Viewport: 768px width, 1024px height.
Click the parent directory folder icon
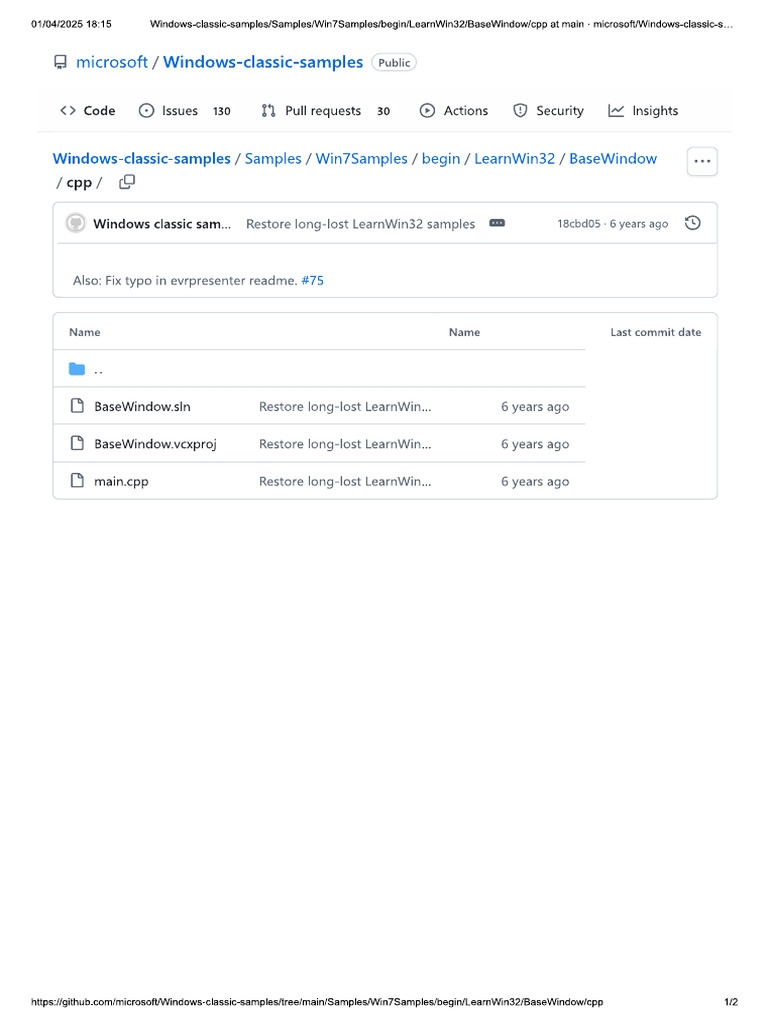click(77, 369)
